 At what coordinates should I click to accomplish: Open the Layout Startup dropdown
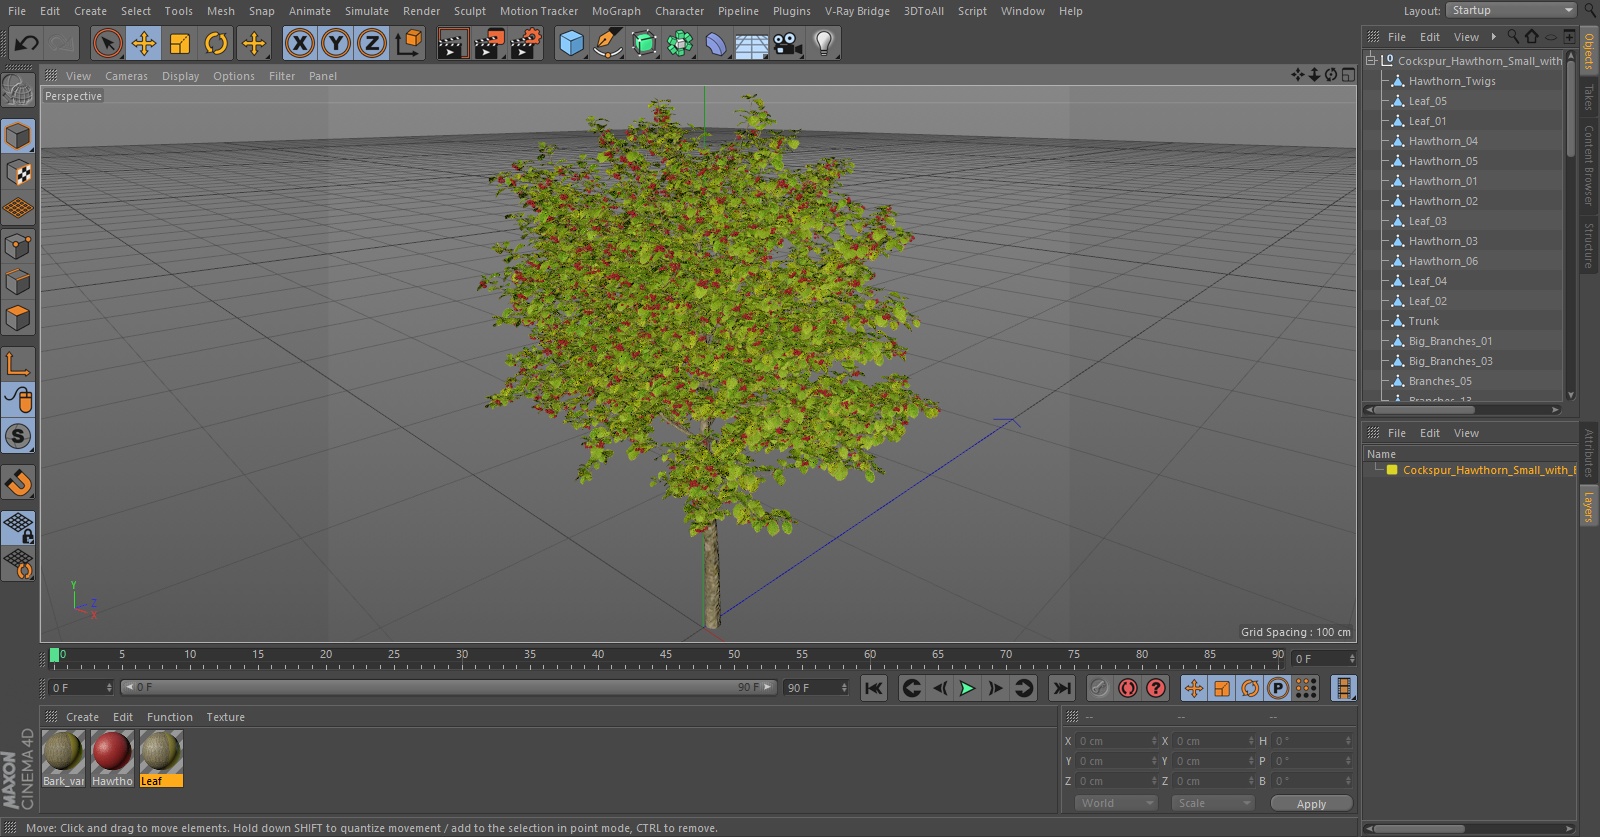click(1511, 10)
